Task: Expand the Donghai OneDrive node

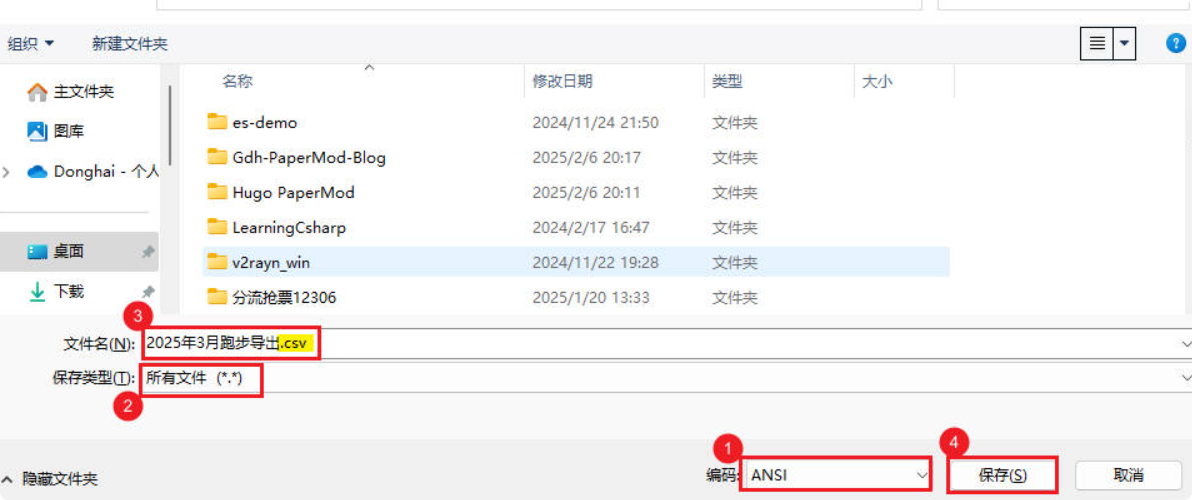Action: pos(7,172)
